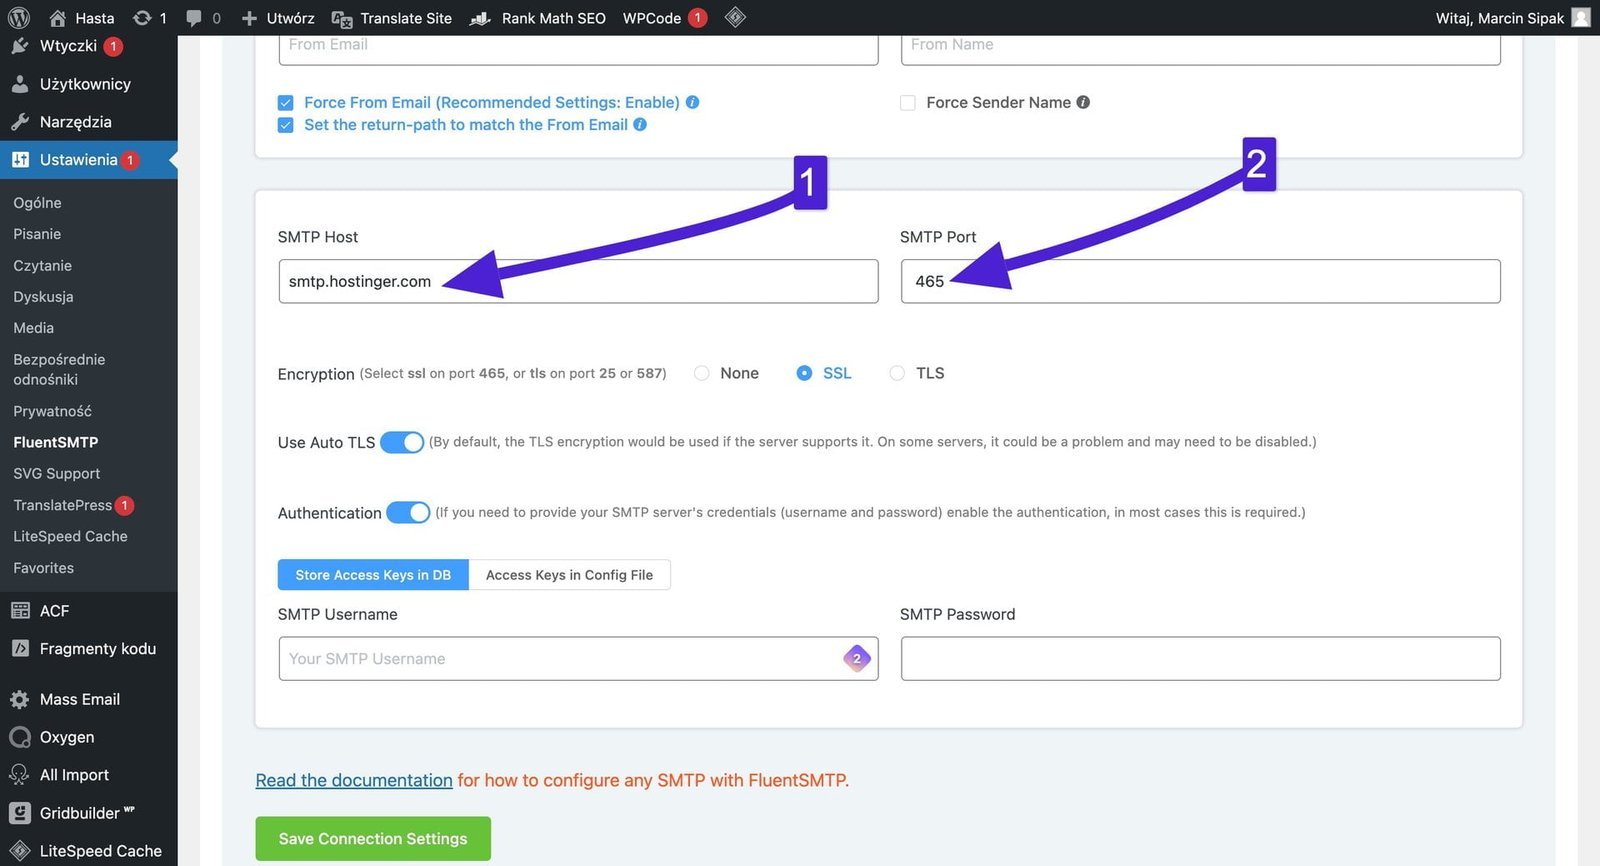The height and width of the screenshot is (866, 1600).
Task: Click the Oxygen icon in sidebar
Action: [x=19, y=737]
